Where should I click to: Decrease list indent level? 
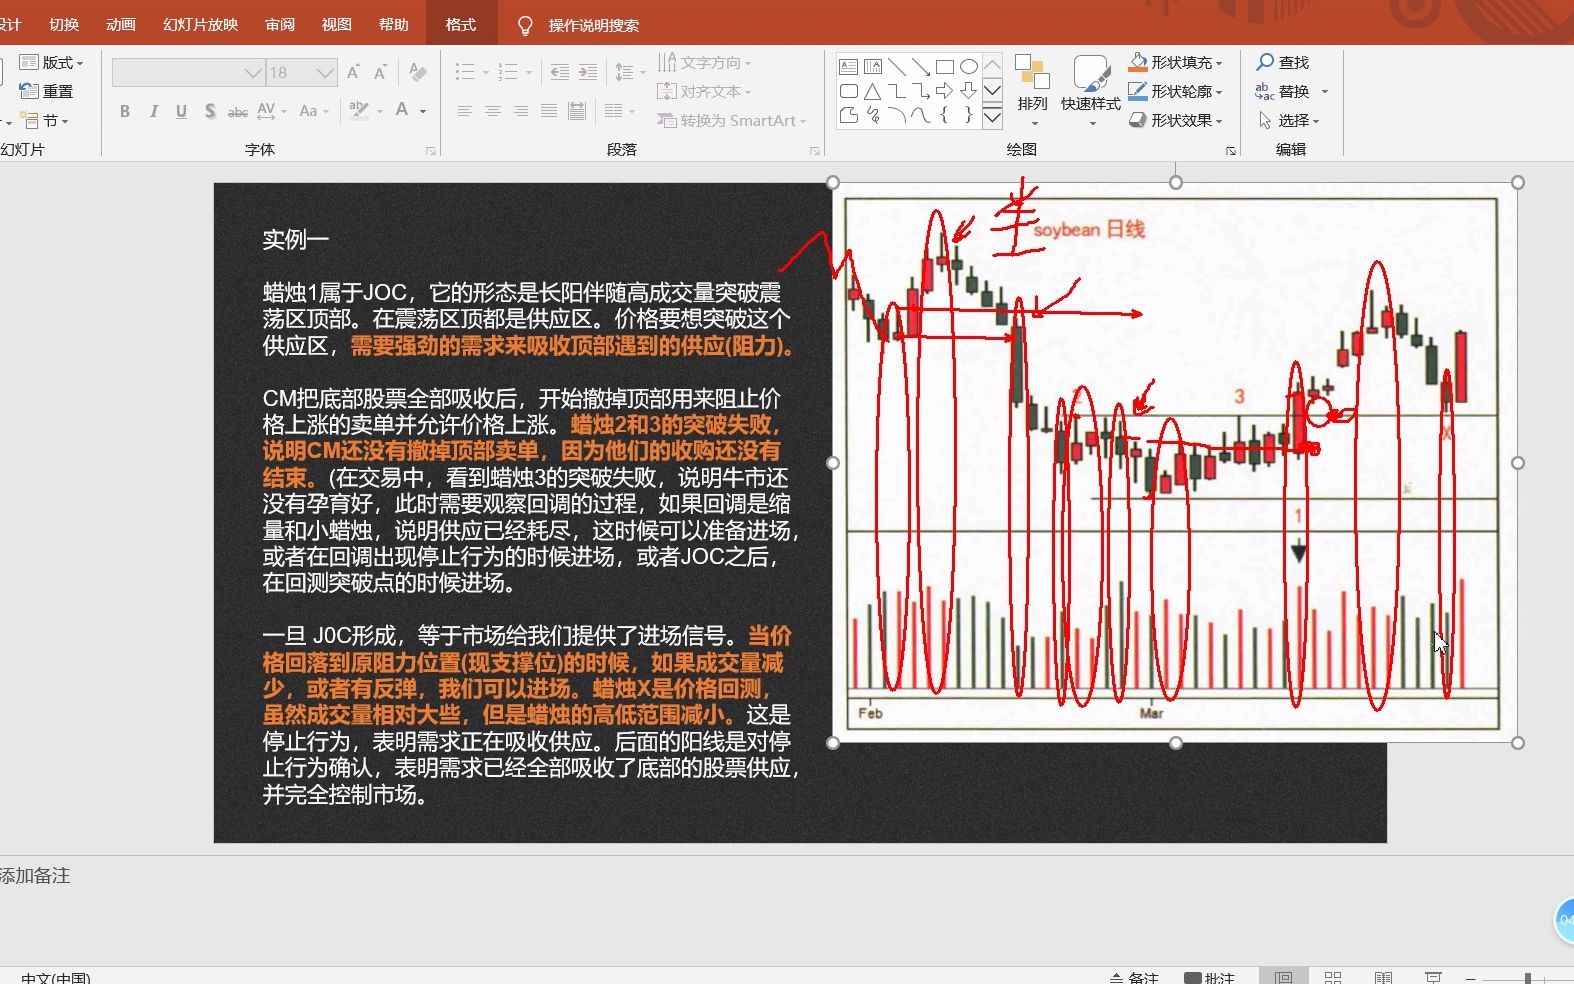tap(560, 72)
